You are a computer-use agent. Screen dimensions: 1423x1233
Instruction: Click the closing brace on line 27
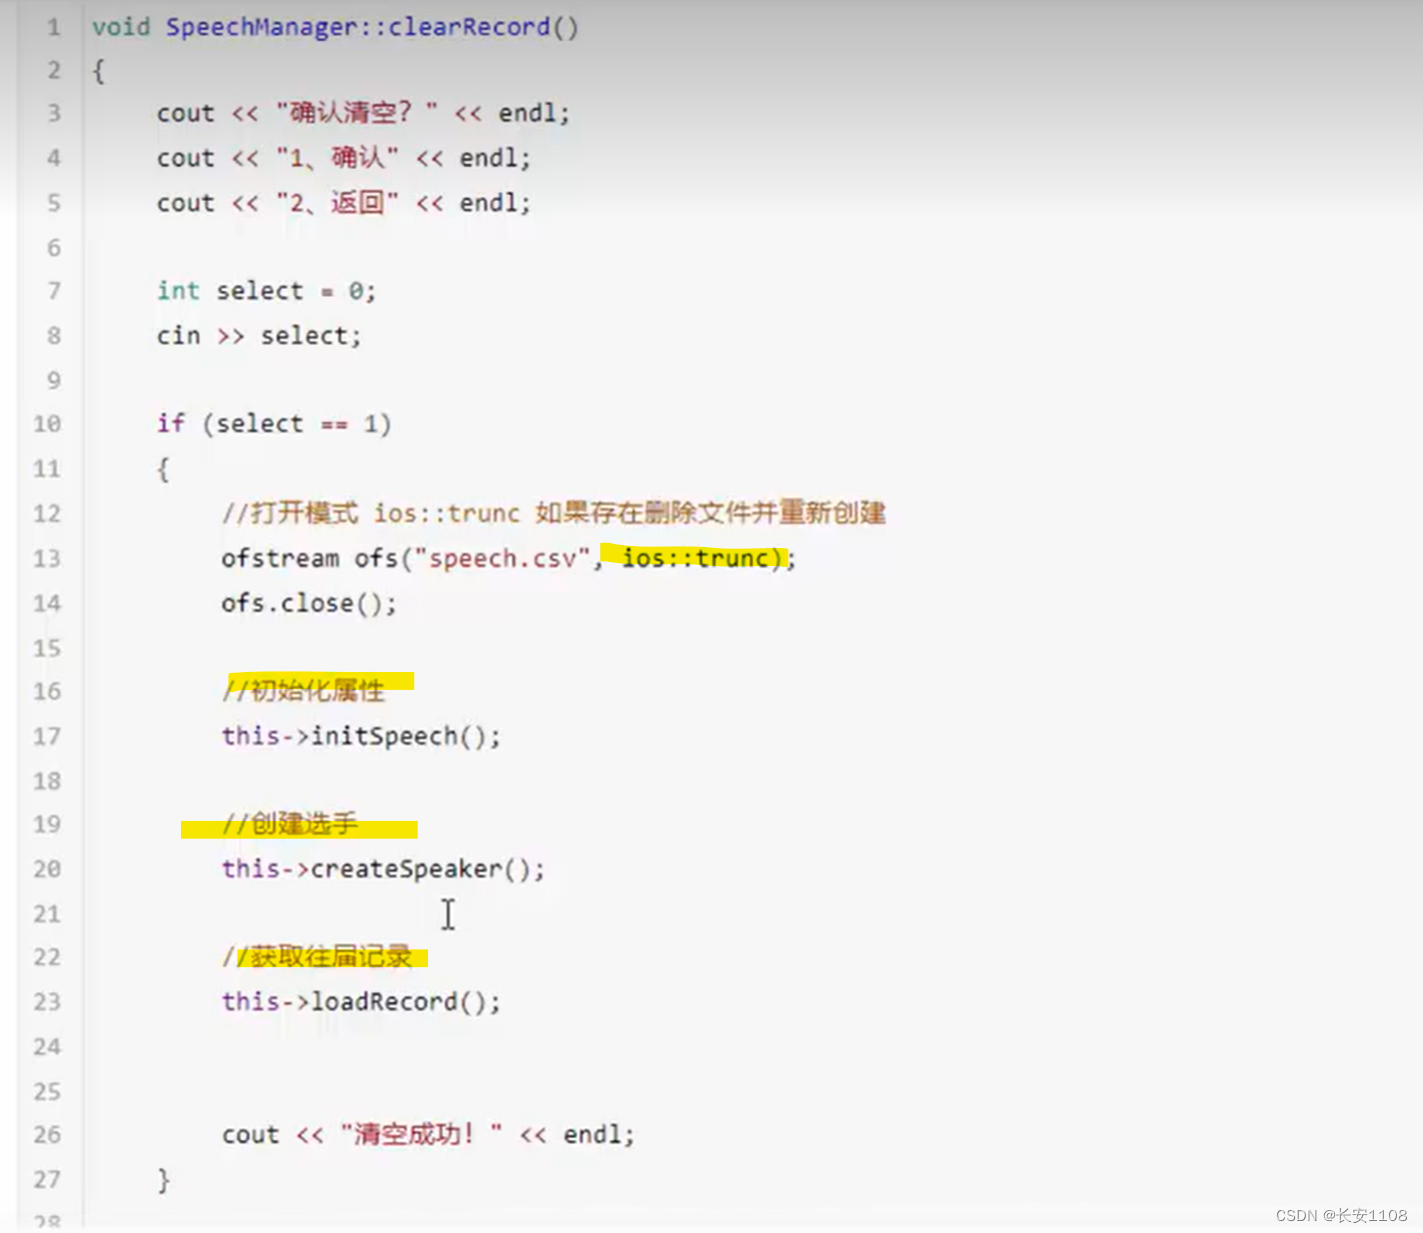(164, 1180)
